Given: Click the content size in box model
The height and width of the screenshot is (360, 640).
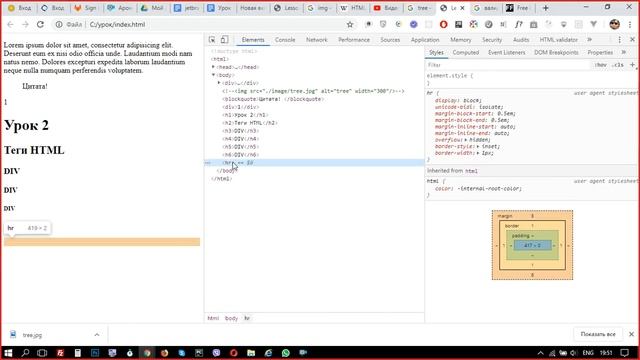Looking at the screenshot, I should click(x=532, y=245).
